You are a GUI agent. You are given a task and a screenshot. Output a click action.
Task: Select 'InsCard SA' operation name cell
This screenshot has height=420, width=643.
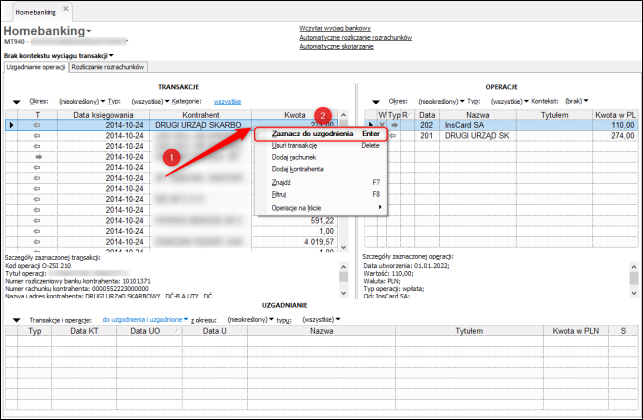pos(478,125)
